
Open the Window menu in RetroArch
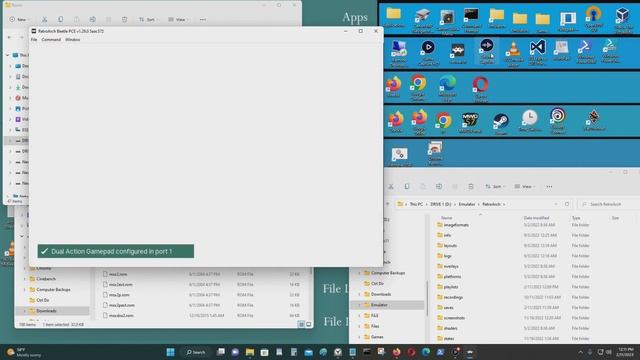[x=73, y=40]
